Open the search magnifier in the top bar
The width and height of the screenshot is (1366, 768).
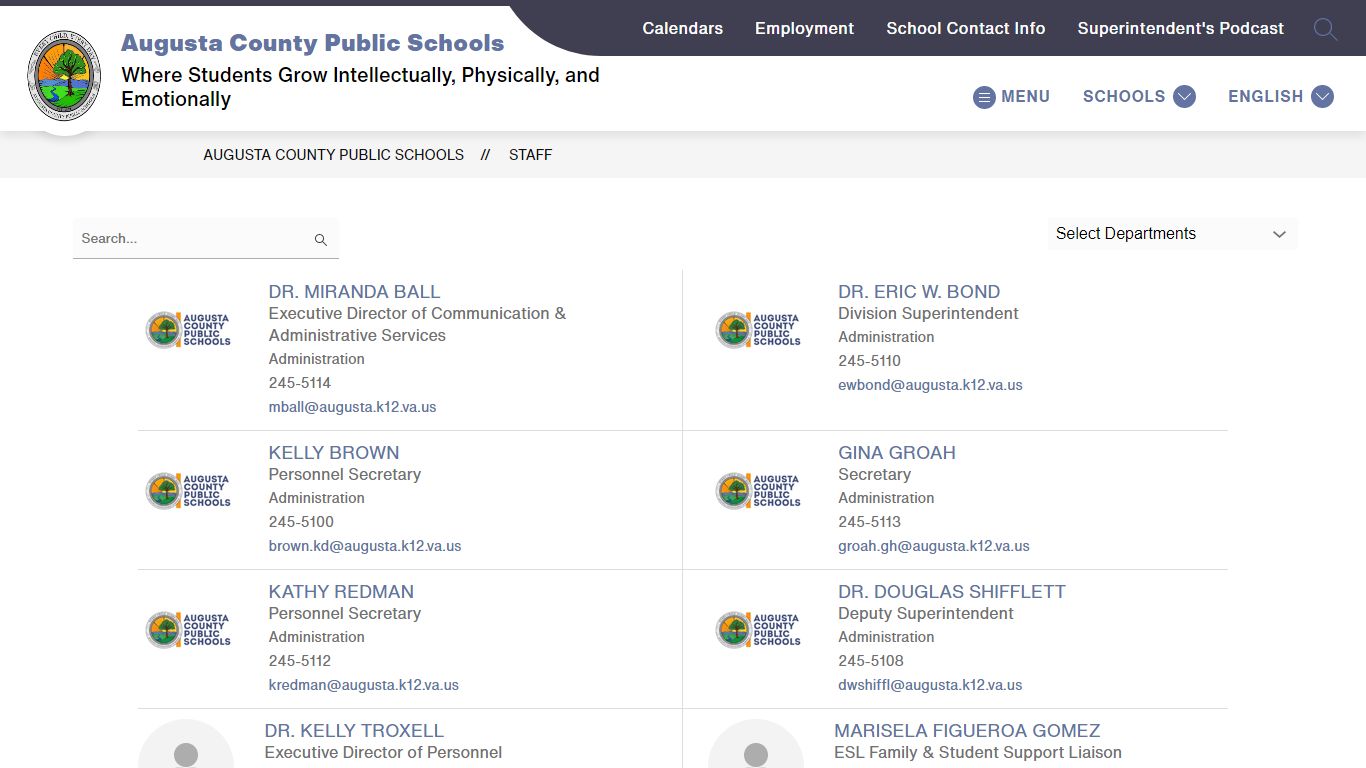(1325, 29)
